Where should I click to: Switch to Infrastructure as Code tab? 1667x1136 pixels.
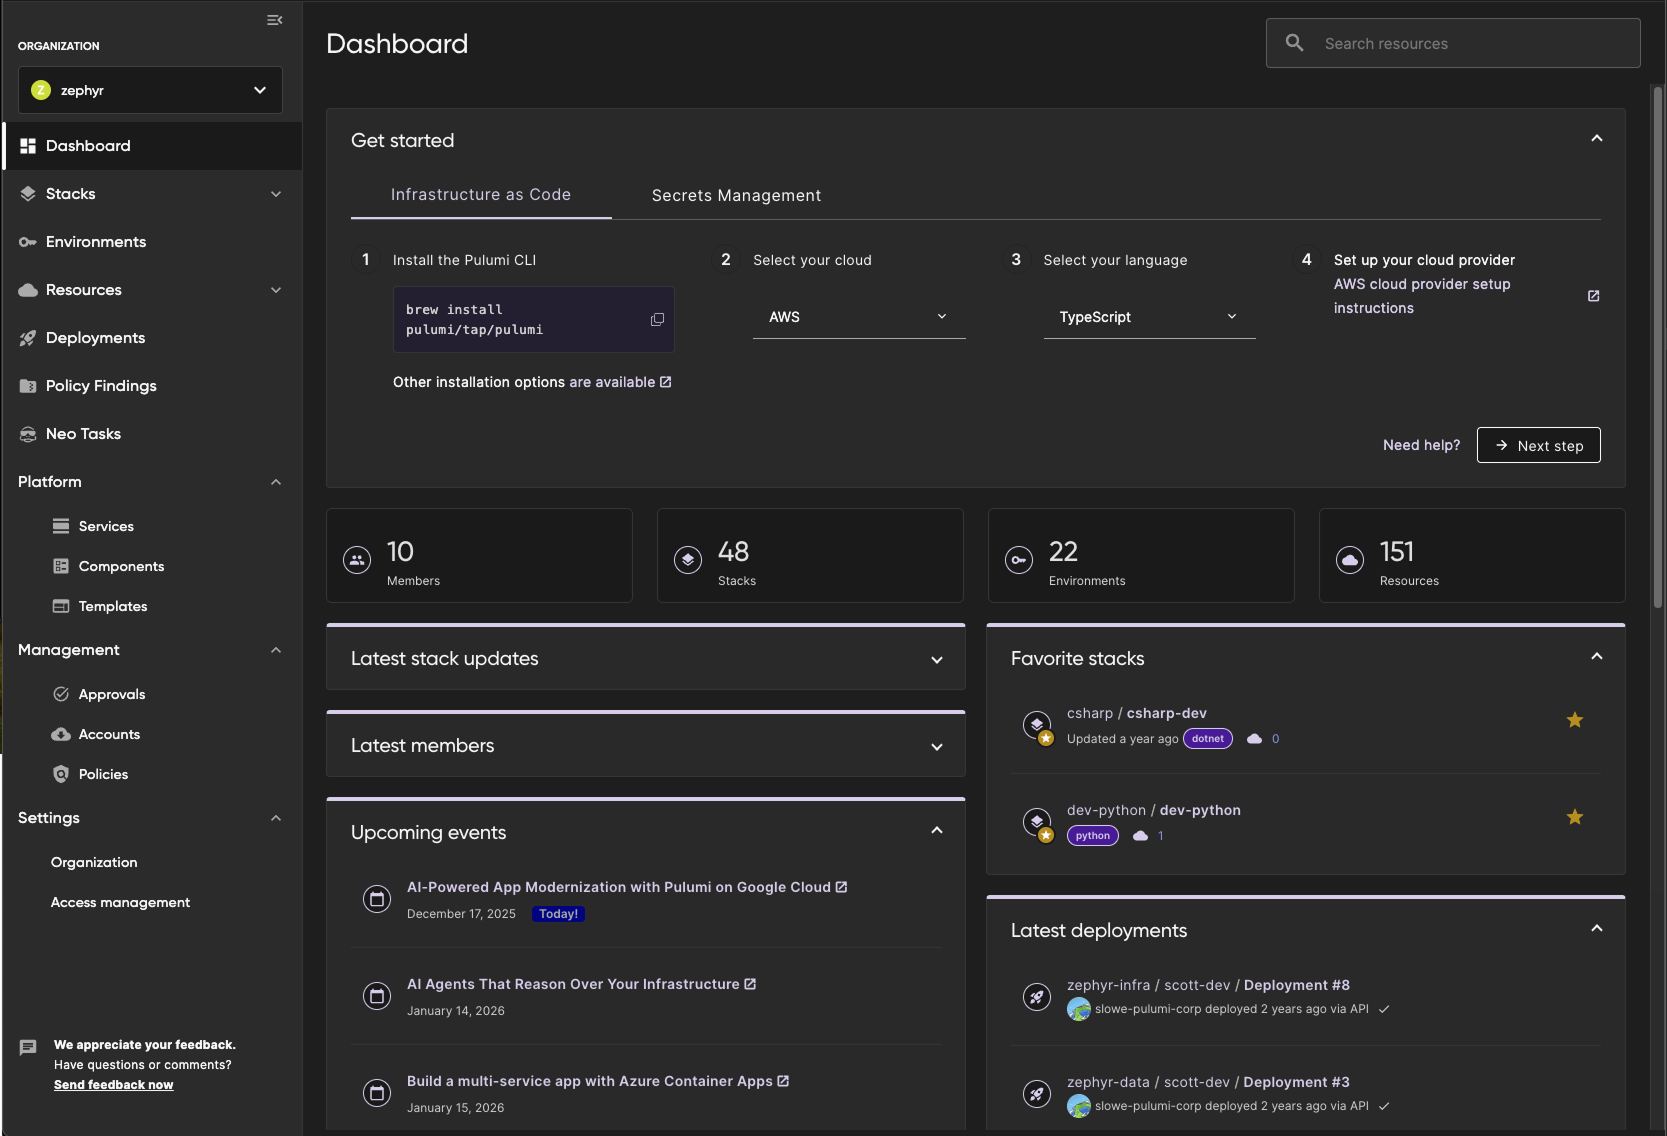tap(481, 195)
